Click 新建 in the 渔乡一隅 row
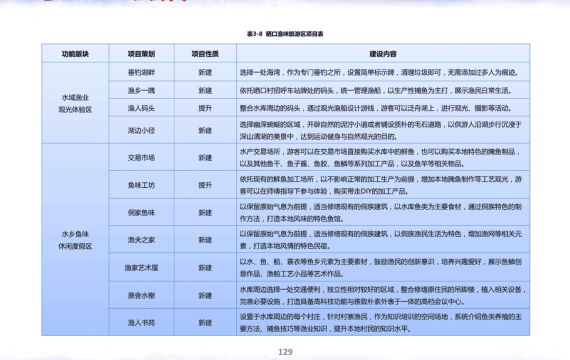Screen dimensions: 570x360 tap(205, 90)
